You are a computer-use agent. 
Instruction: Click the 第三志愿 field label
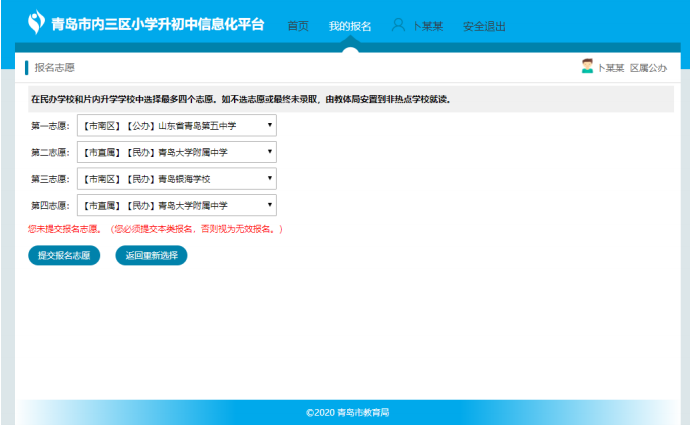tap(50, 179)
